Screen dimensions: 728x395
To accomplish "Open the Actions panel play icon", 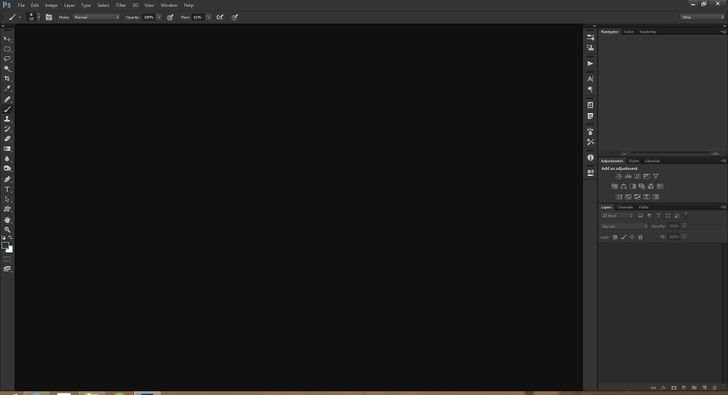I will (590, 64).
